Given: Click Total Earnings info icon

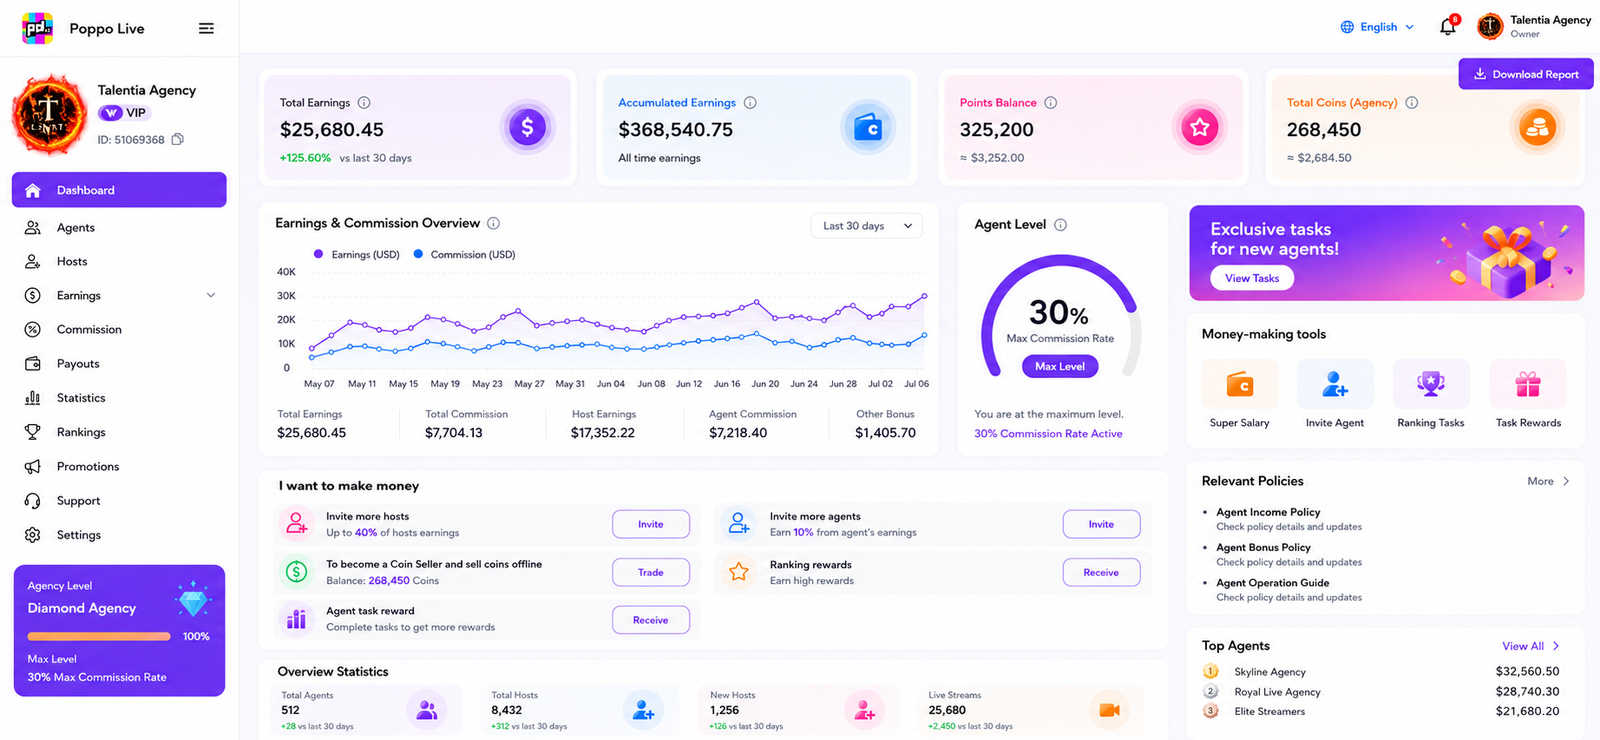Looking at the screenshot, I should click(364, 102).
